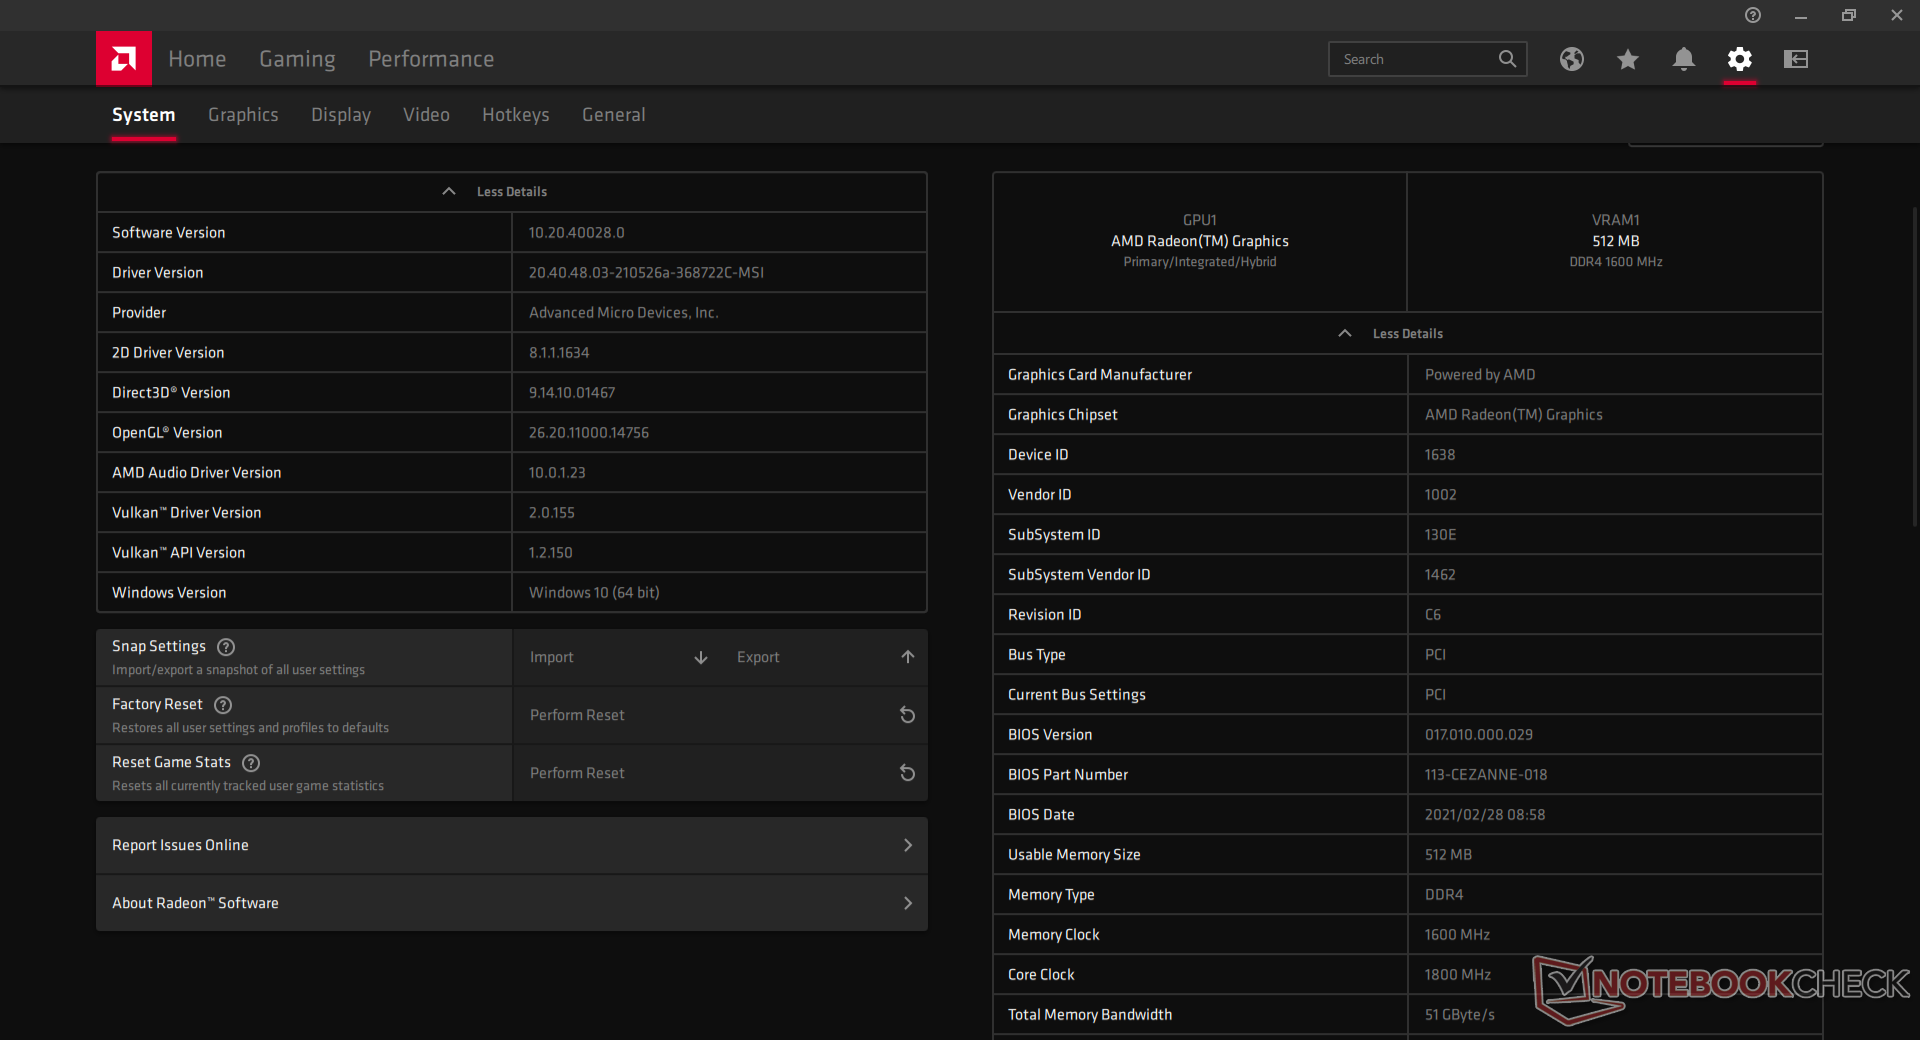This screenshot has height=1040, width=1920.
Task: Switch to the Video tab
Action: tap(426, 115)
